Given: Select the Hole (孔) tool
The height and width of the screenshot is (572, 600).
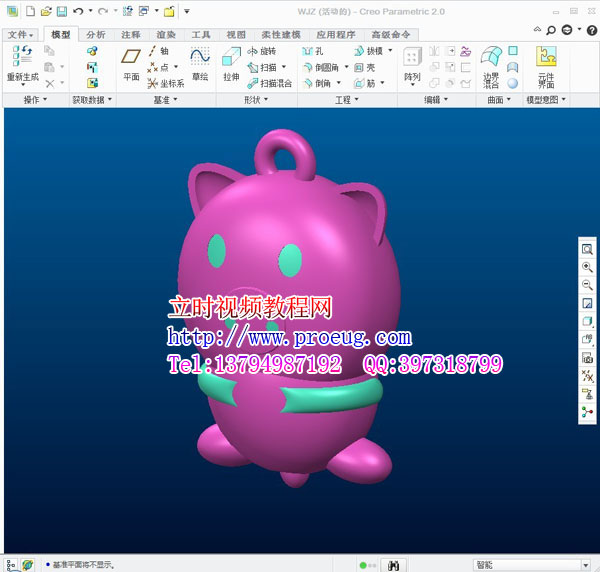Looking at the screenshot, I should pos(312,51).
